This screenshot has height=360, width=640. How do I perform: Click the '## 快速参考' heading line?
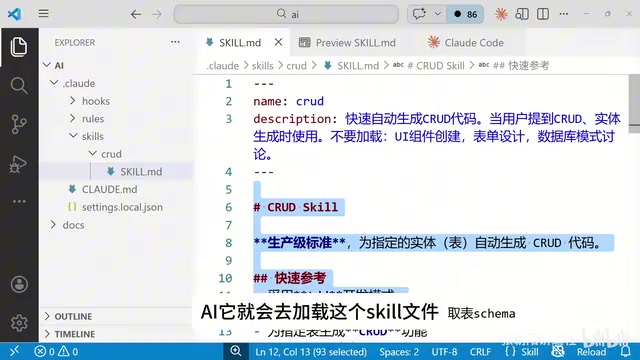pos(289,278)
